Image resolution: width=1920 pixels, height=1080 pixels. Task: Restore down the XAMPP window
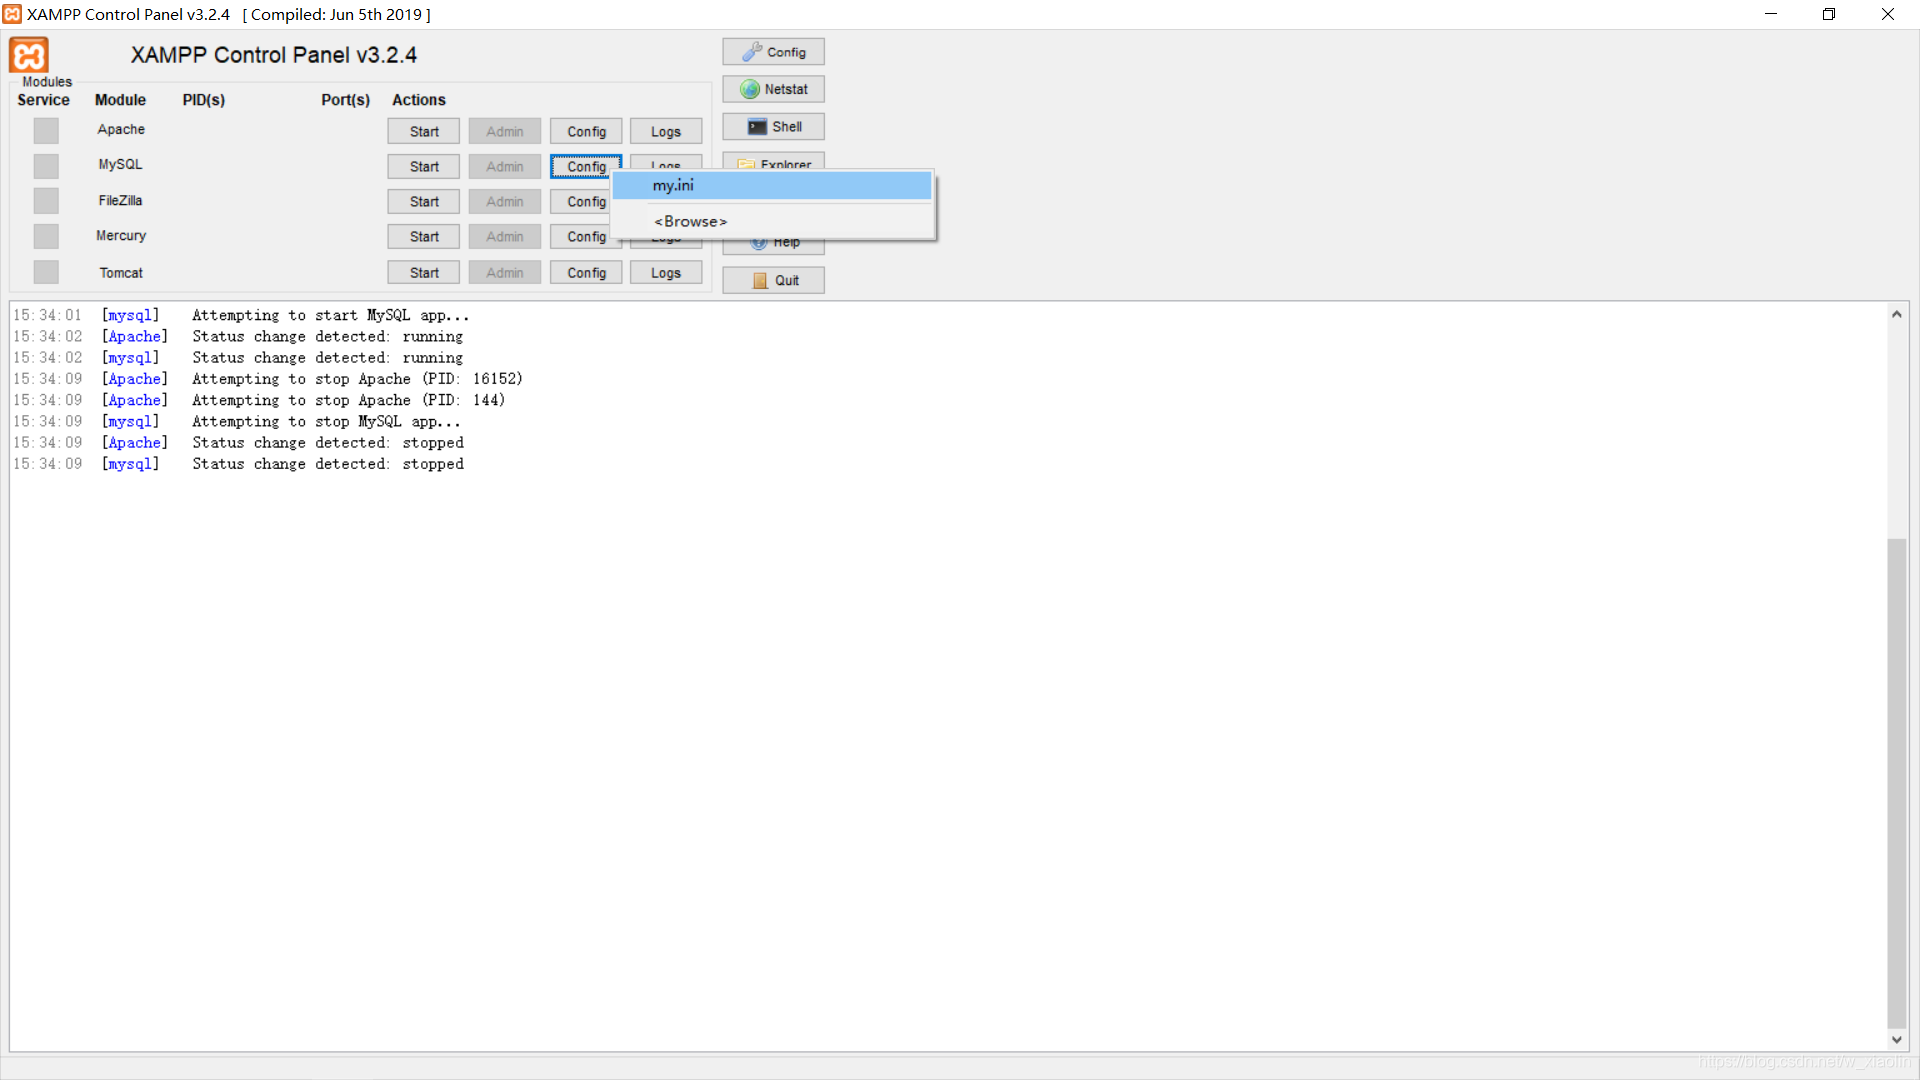1829,14
